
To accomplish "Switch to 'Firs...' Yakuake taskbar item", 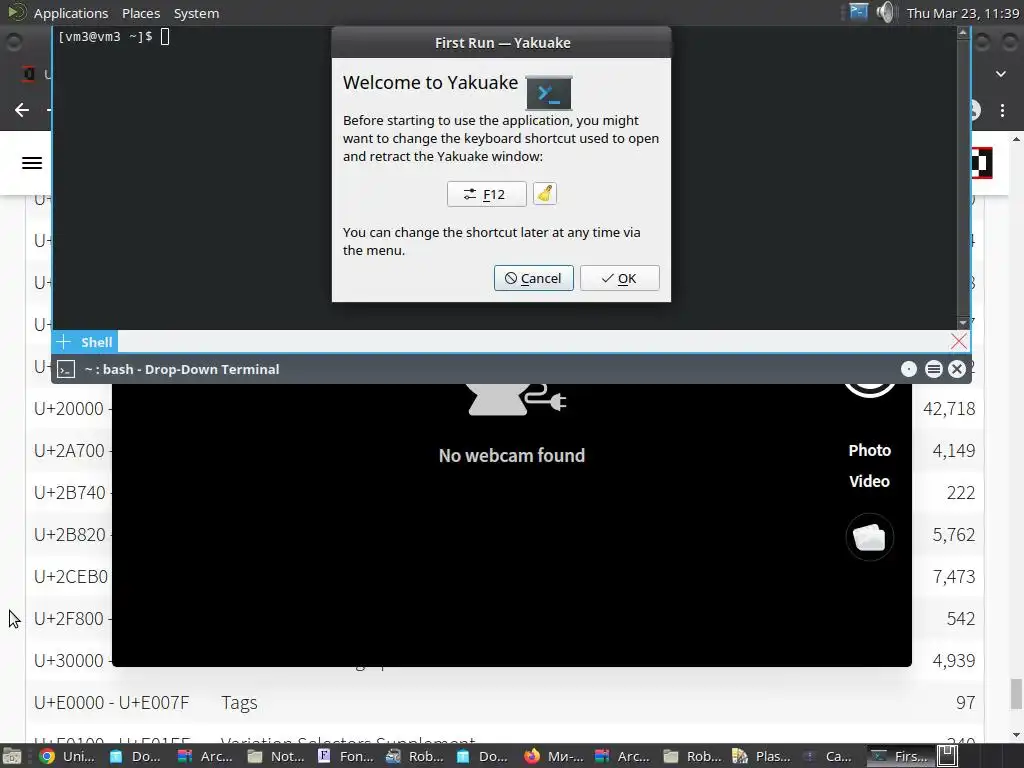I will click(x=900, y=756).
